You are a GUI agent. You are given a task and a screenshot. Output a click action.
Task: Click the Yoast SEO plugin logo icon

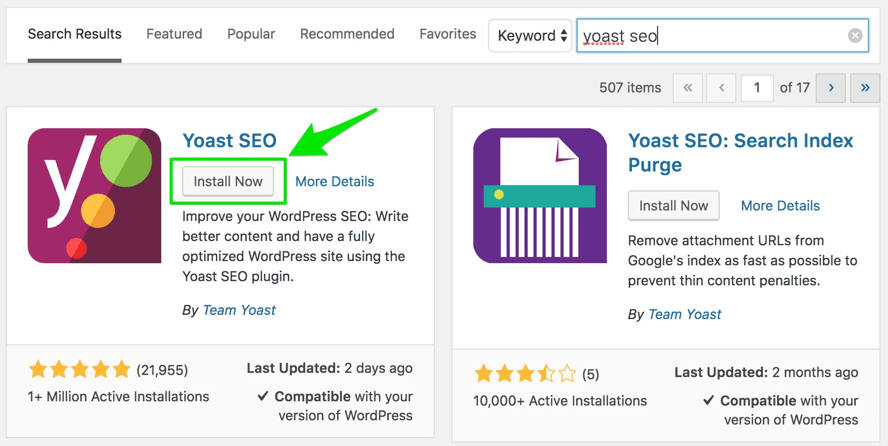(x=94, y=195)
